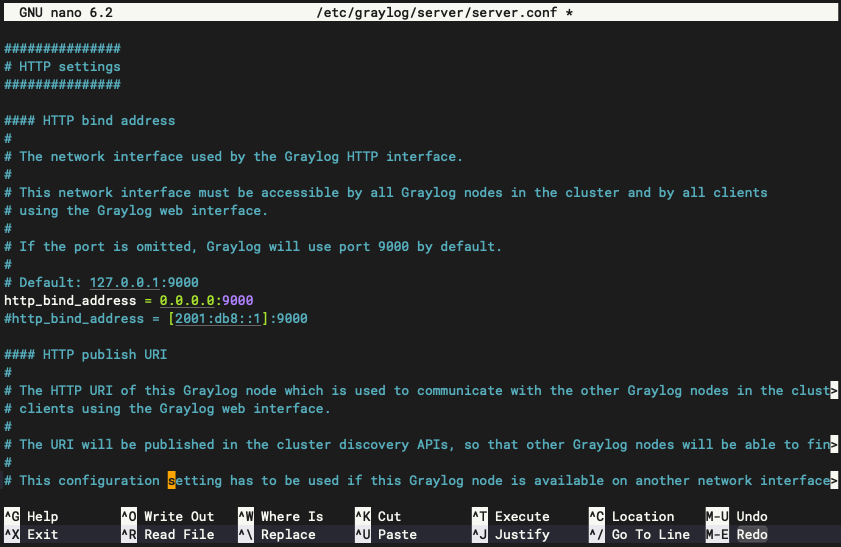Click the line 'This network interface must be accessible'
This screenshot has width=841, height=547.
click(386, 193)
